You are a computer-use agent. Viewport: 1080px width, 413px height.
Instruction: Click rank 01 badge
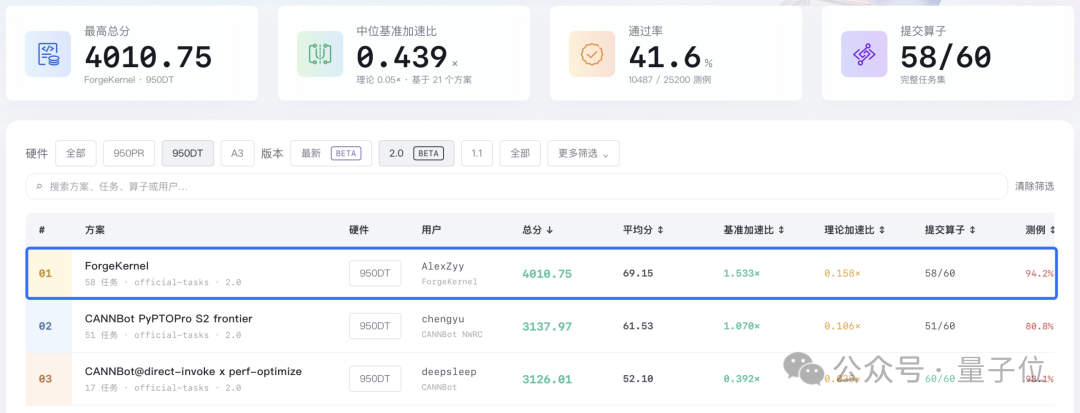point(45,273)
